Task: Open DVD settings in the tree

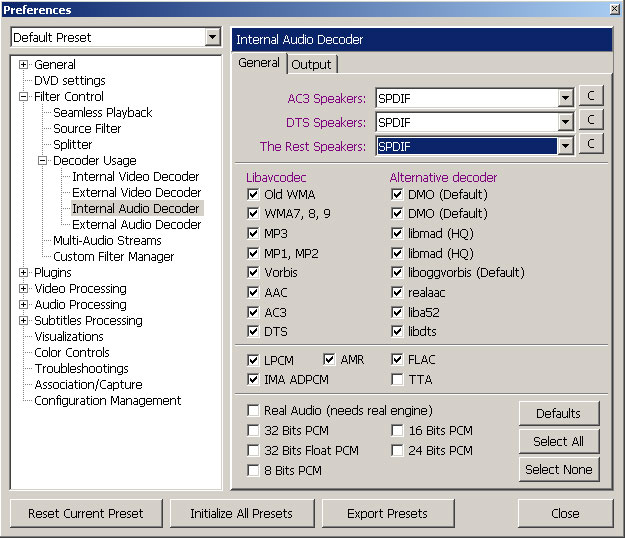Action: [x=70, y=81]
